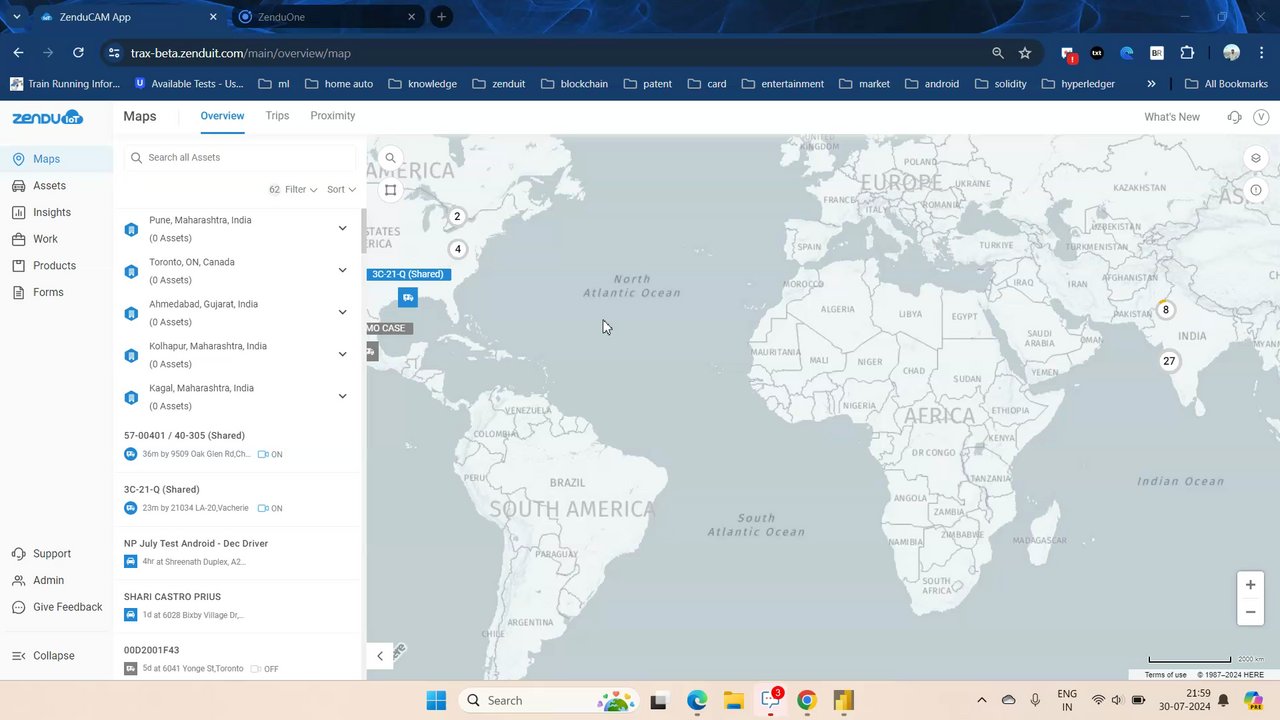
Task: Show more bookmarks with the double chevron
Action: (1151, 84)
